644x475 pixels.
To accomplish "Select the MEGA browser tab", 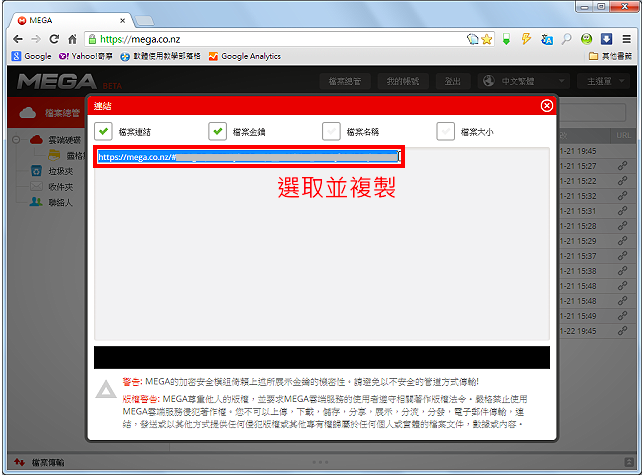I will [70, 20].
